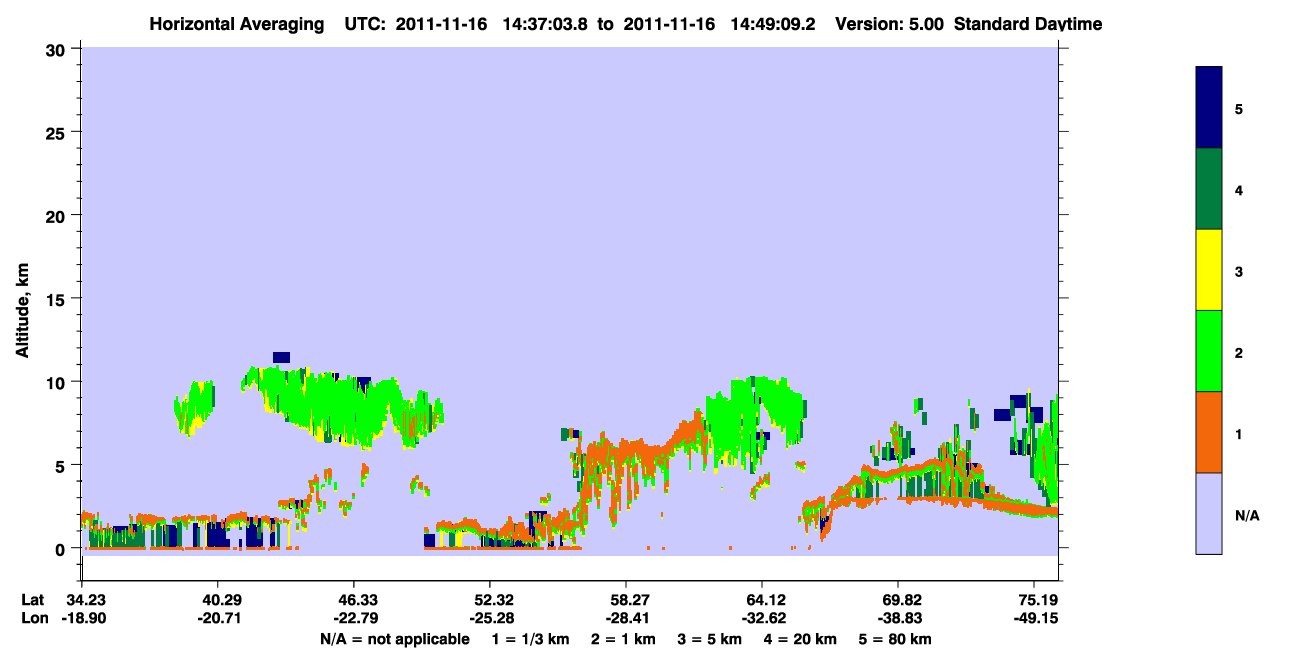Select the dark green colorbar segment labeled 4

click(x=1209, y=189)
